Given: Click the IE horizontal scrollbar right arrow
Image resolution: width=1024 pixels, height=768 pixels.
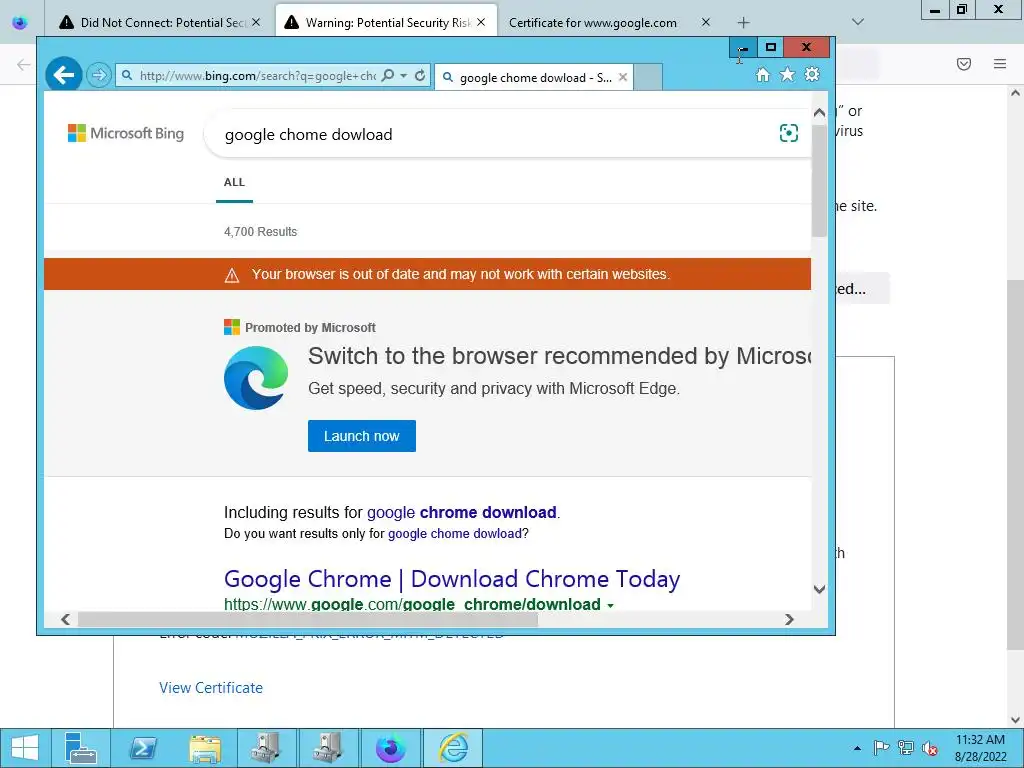Looking at the screenshot, I should 789,619.
